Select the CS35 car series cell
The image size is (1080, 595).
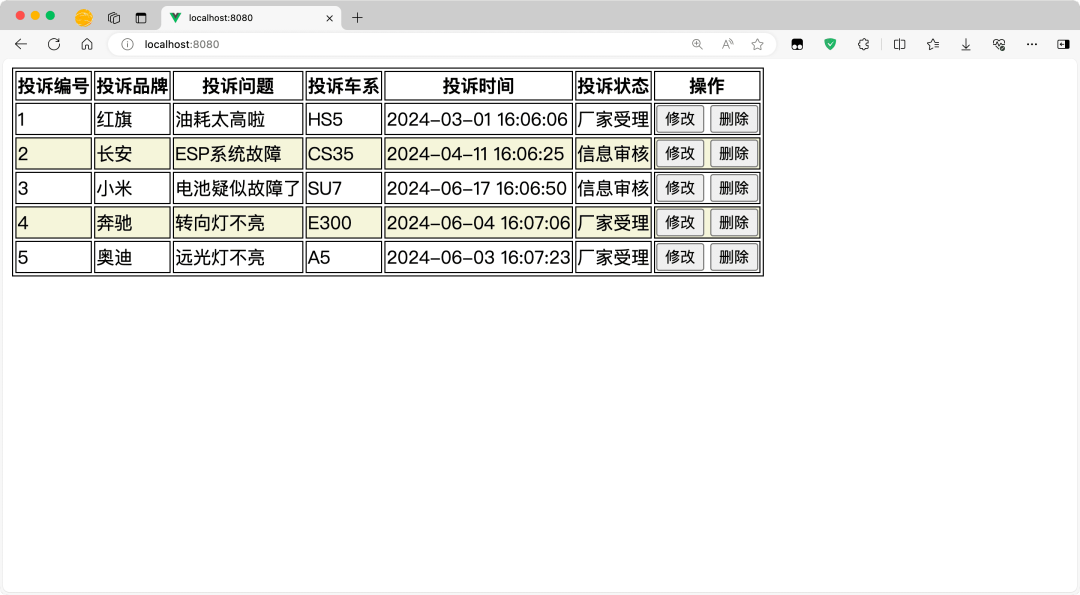click(344, 154)
